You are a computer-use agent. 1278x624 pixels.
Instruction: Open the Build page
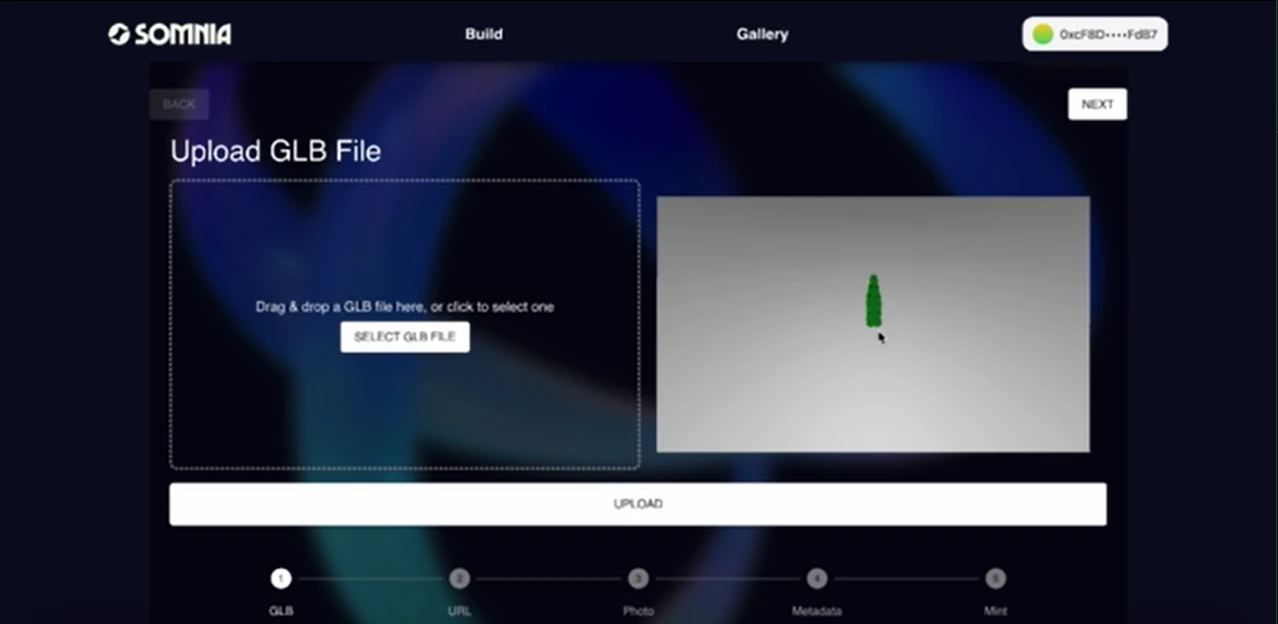pyautogui.click(x=483, y=34)
